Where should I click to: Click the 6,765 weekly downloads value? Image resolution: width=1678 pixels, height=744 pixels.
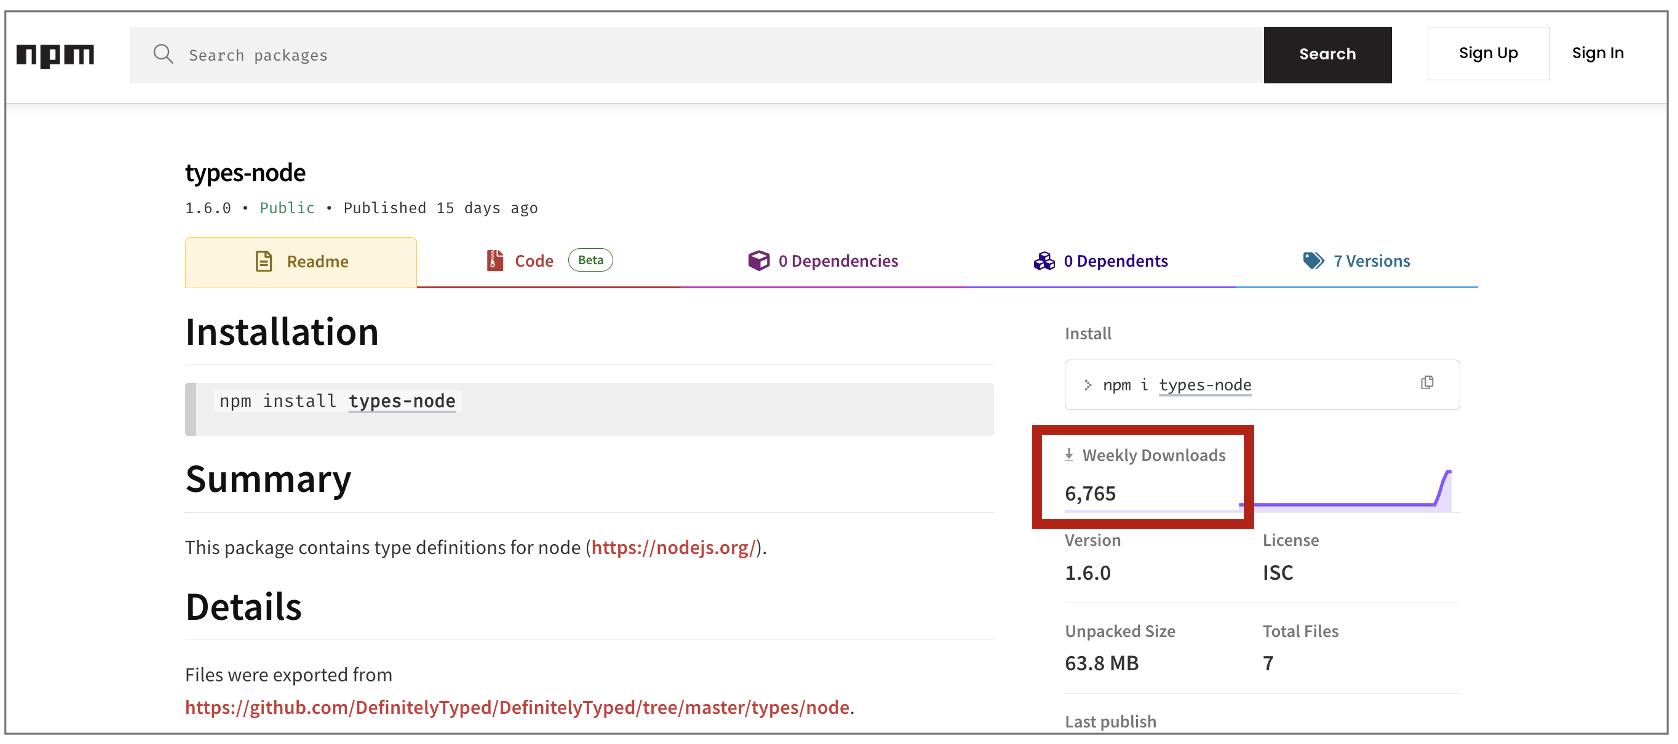coord(1090,494)
